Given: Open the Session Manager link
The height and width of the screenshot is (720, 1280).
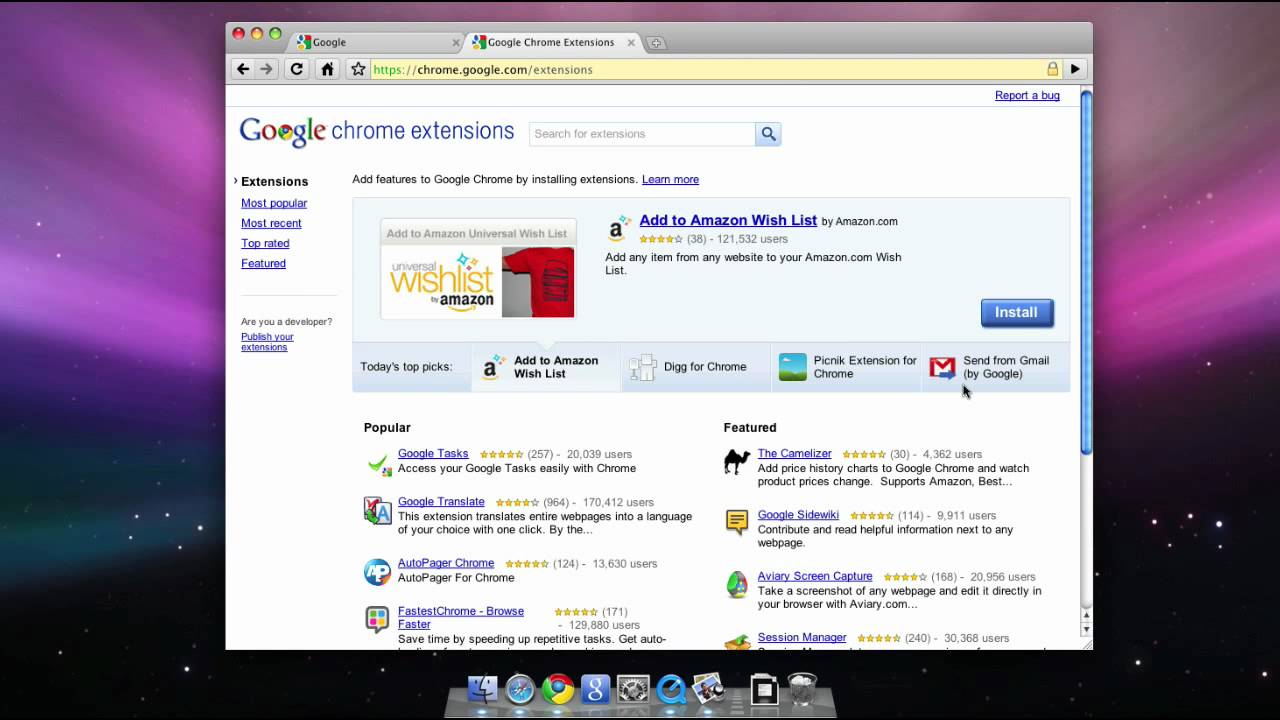Looking at the screenshot, I should tap(802, 637).
